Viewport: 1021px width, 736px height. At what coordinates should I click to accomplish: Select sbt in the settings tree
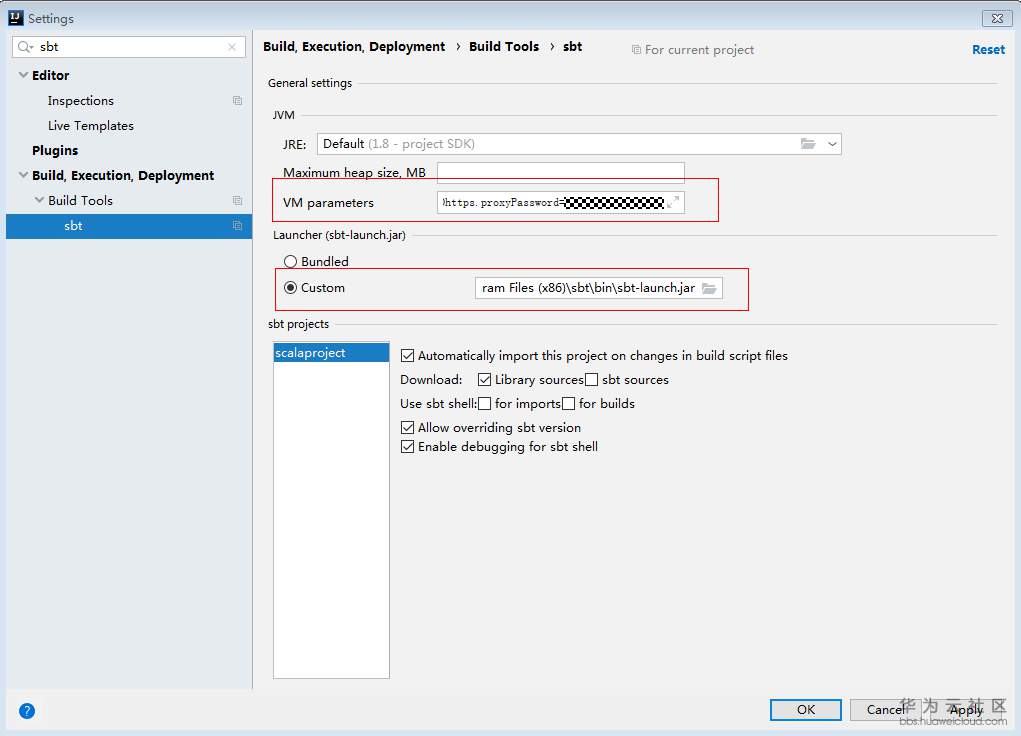(129, 226)
